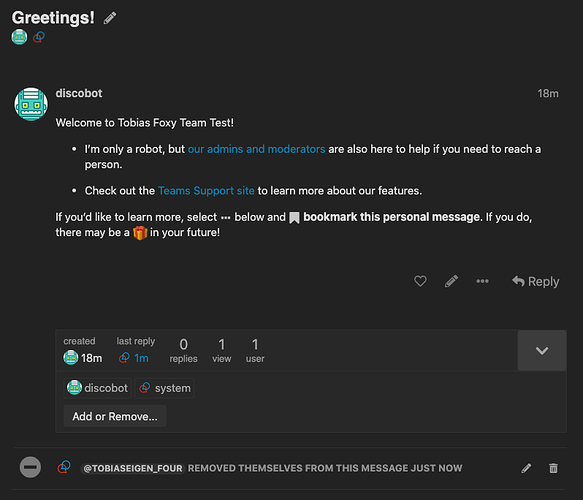Screen dimensions: 583x500
Task: Edit the Greetings! title with pencil icon
Action: coord(110,18)
